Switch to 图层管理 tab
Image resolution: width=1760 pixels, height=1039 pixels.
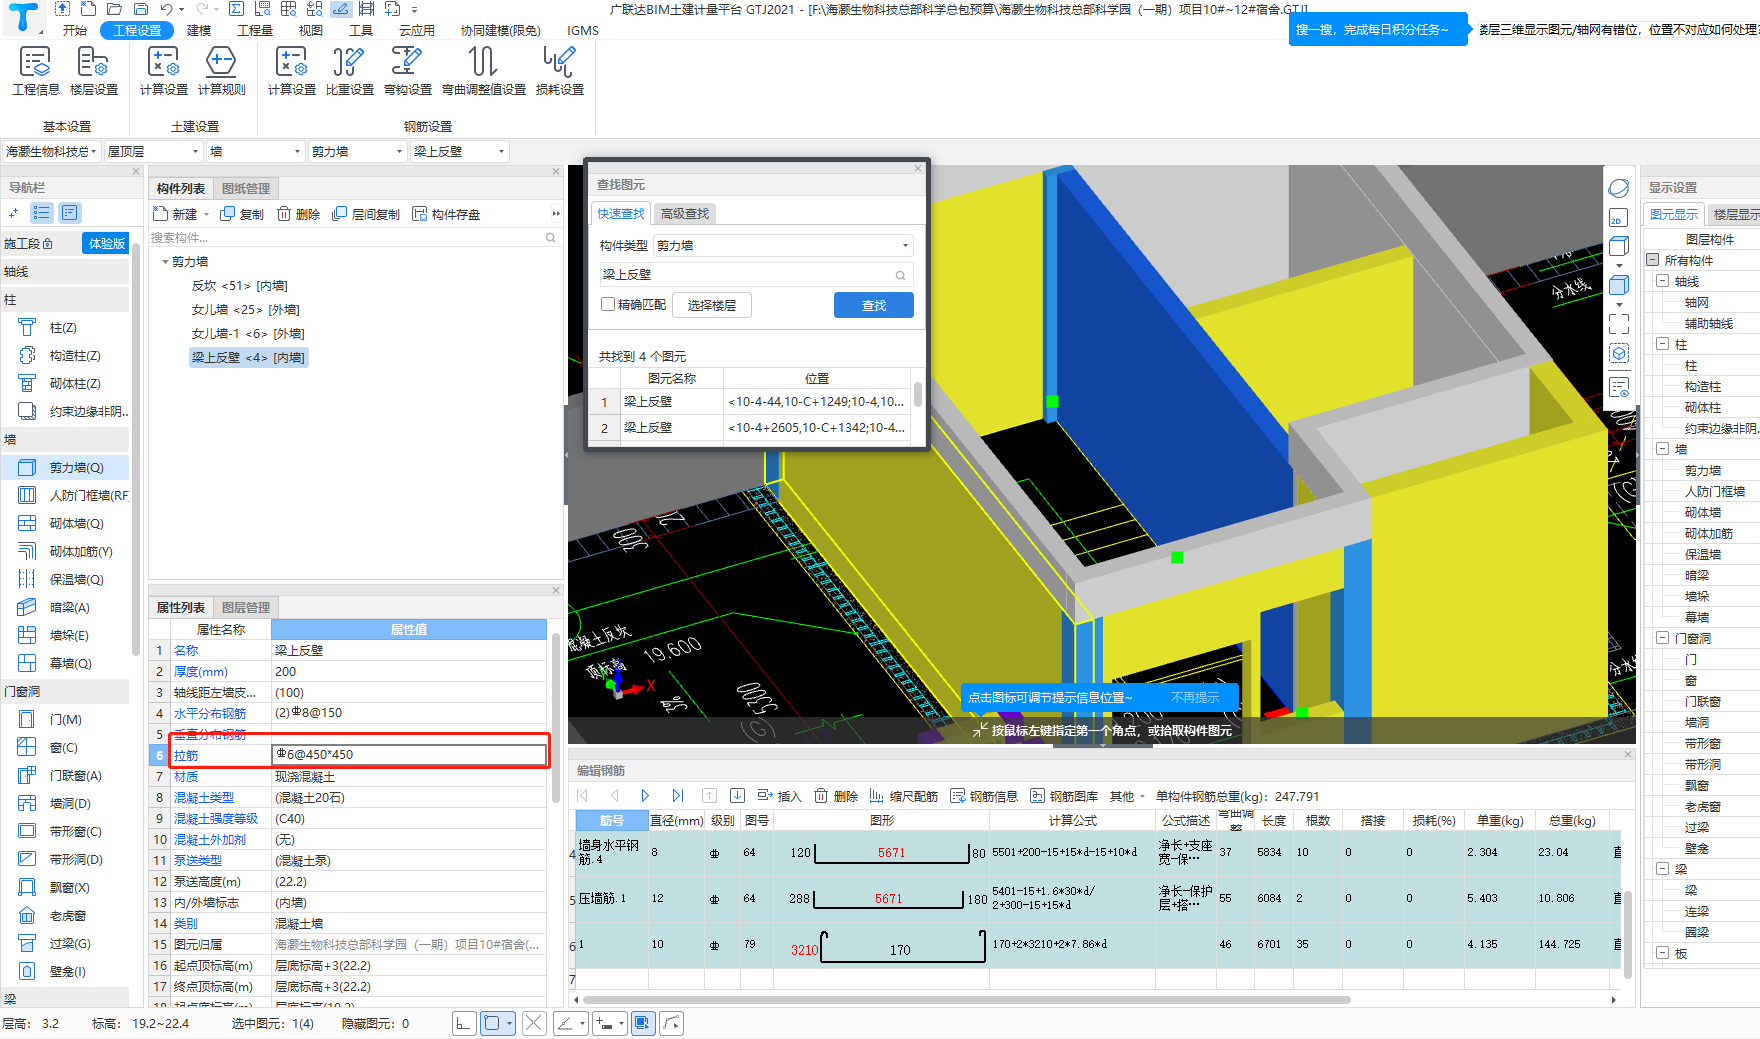246,607
